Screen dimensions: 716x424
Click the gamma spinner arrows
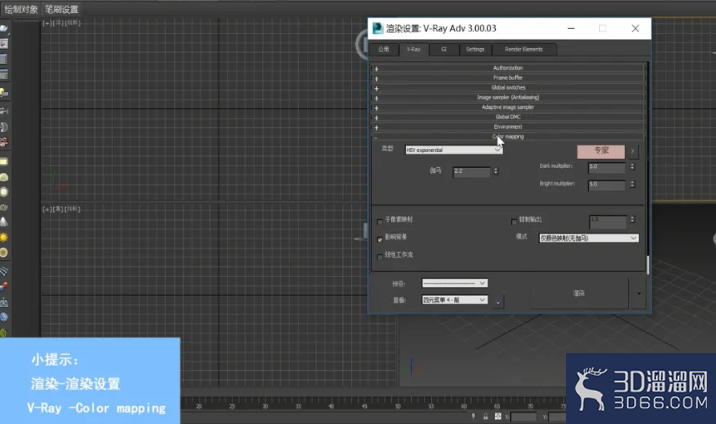496,171
